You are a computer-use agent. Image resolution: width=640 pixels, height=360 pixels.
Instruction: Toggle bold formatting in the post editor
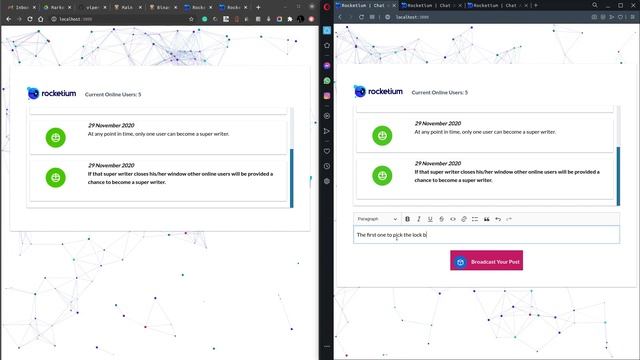(x=407, y=219)
